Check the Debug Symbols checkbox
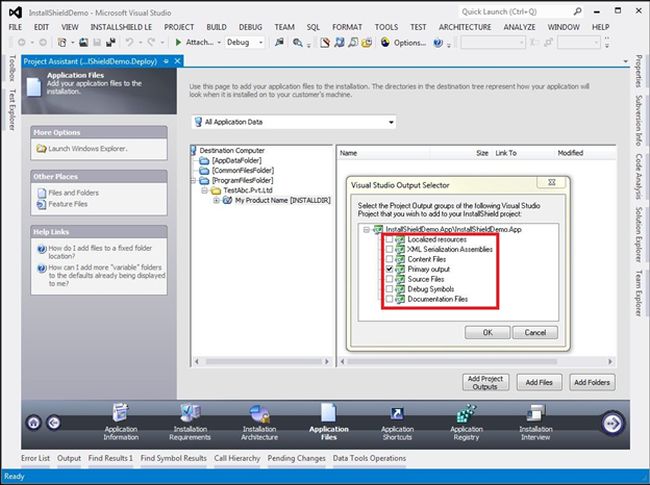Image resolution: width=650 pixels, height=485 pixels. pyautogui.click(x=389, y=289)
